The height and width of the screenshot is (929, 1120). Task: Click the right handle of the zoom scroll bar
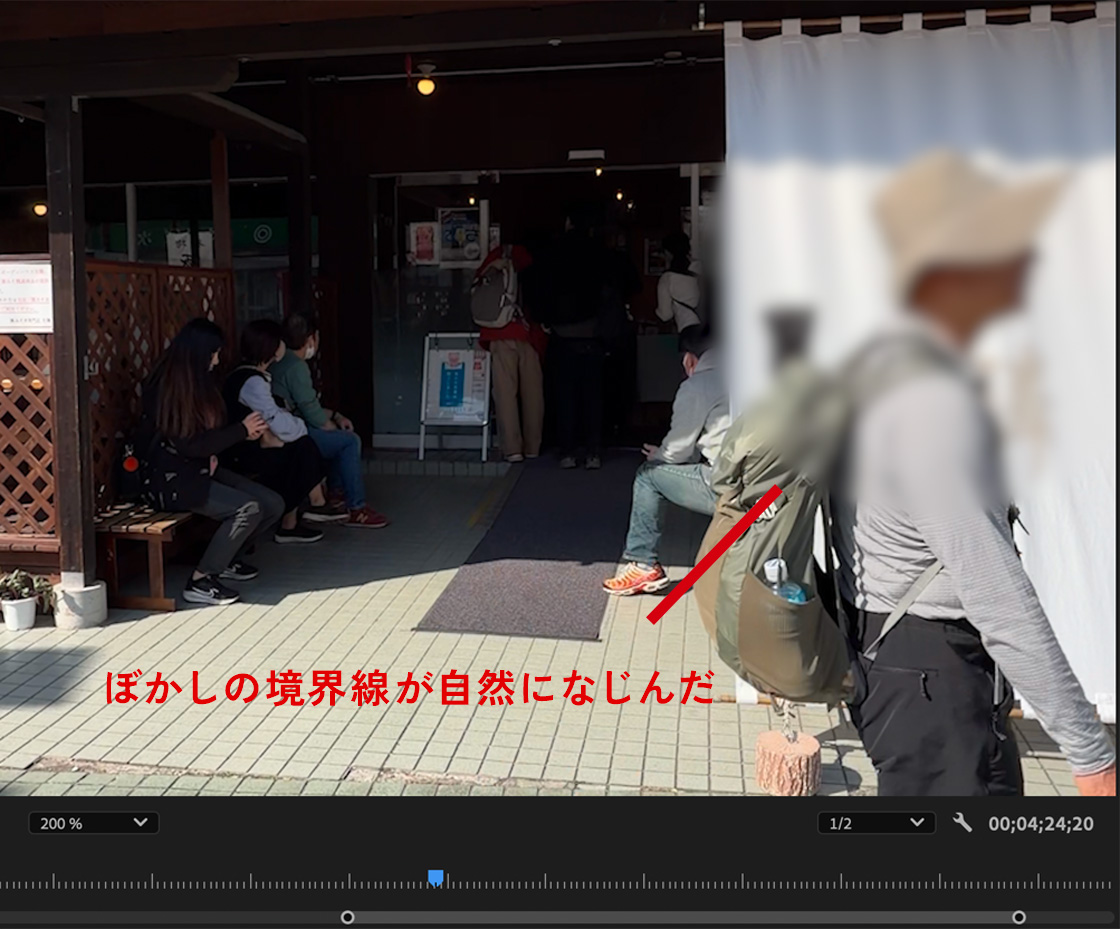coord(1019,917)
